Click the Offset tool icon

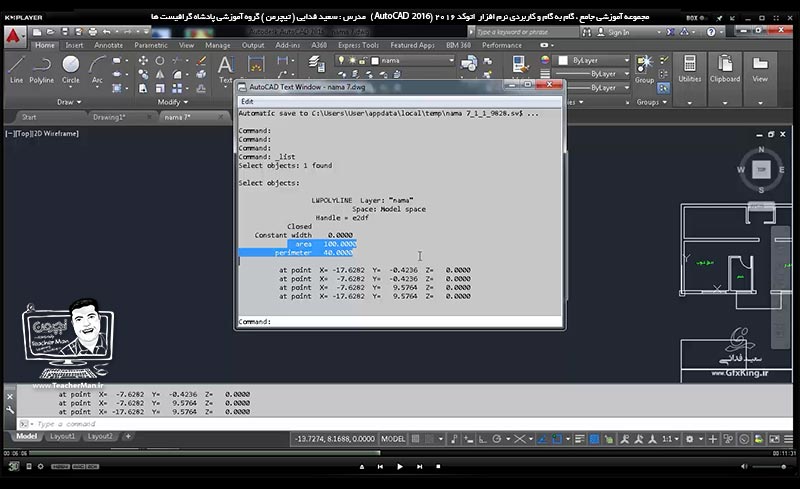pos(202,88)
